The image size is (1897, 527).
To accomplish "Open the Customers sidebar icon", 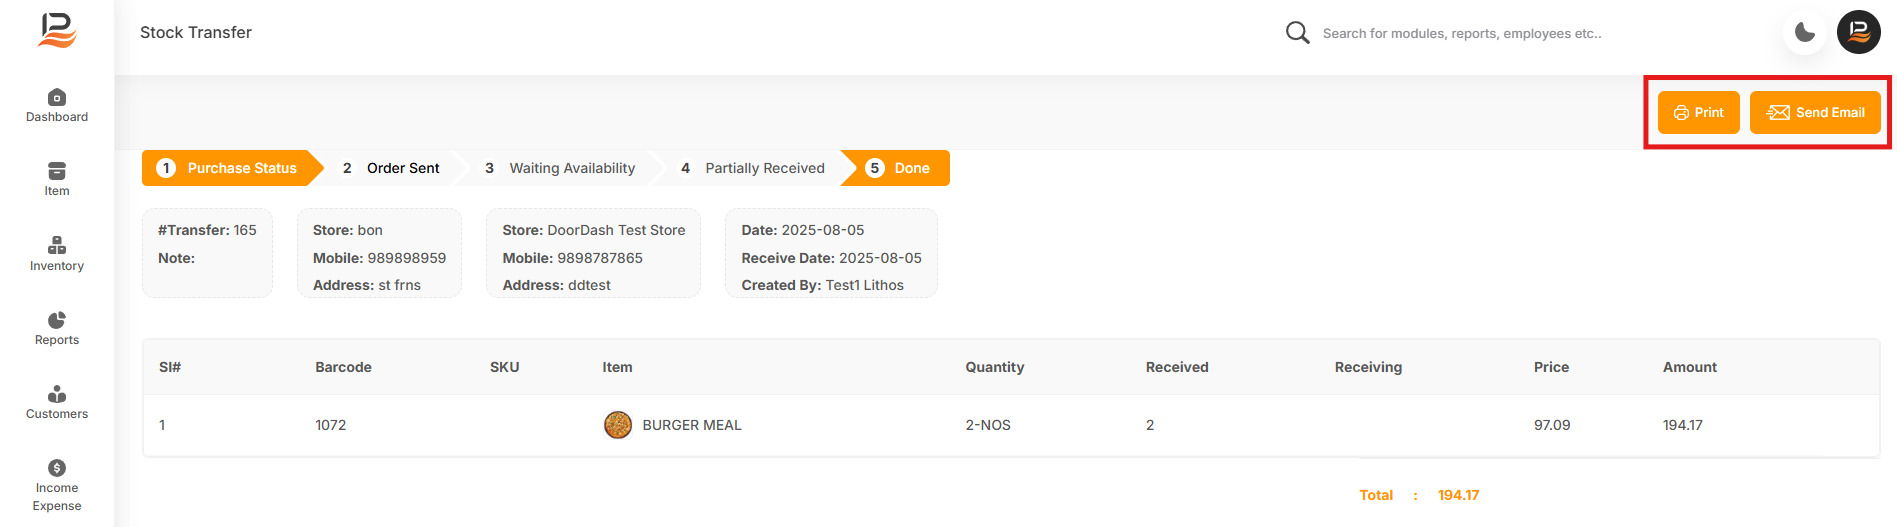I will tap(57, 394).
